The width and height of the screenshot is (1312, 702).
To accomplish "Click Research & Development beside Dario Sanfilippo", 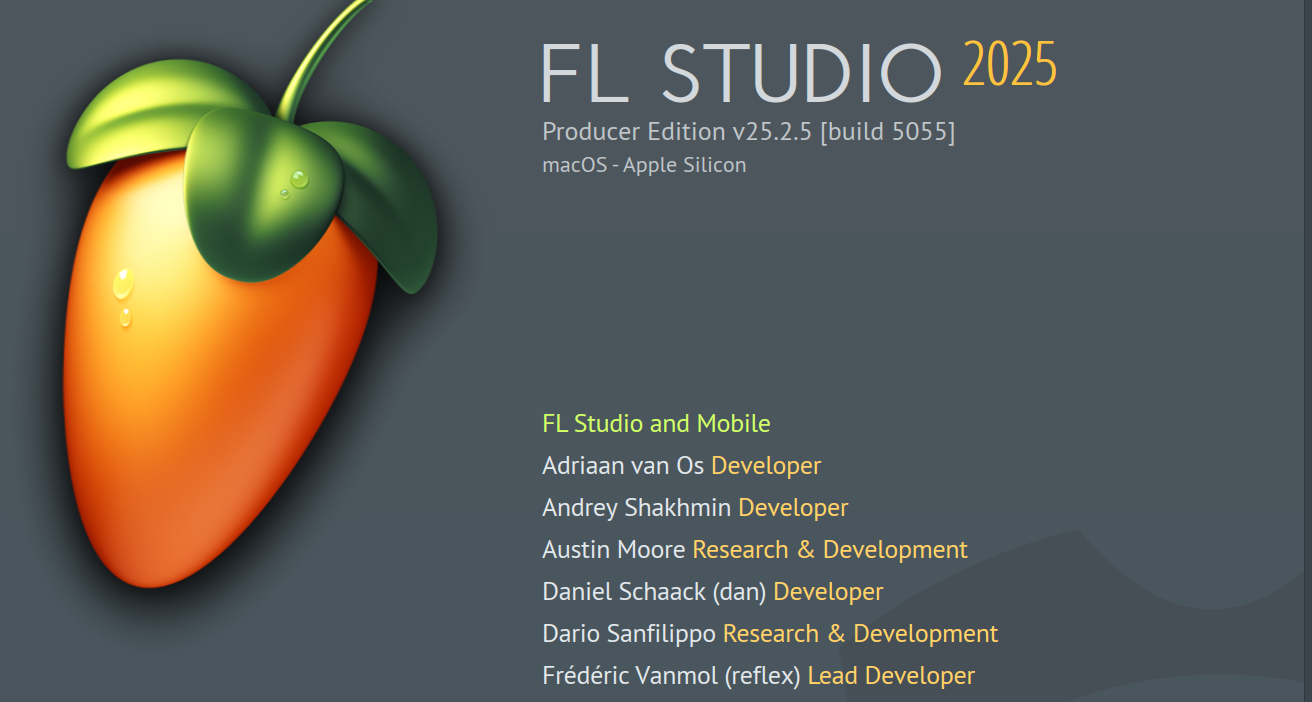I will coord(861,634).
